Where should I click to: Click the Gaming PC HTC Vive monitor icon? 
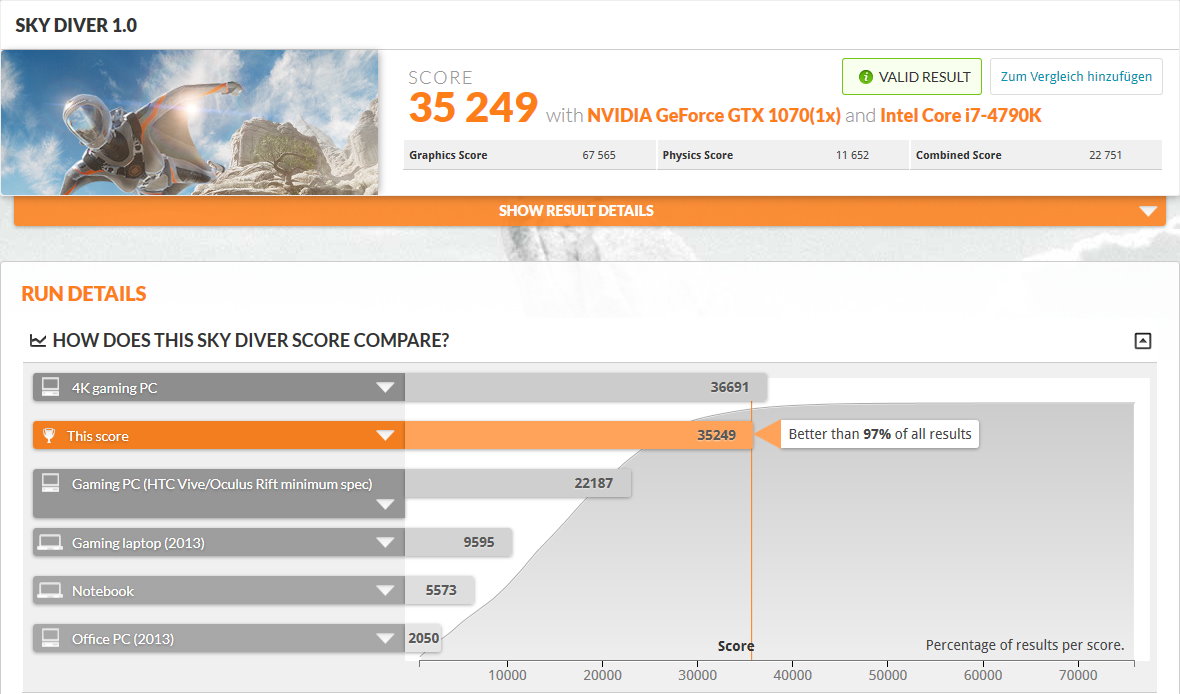49,484
